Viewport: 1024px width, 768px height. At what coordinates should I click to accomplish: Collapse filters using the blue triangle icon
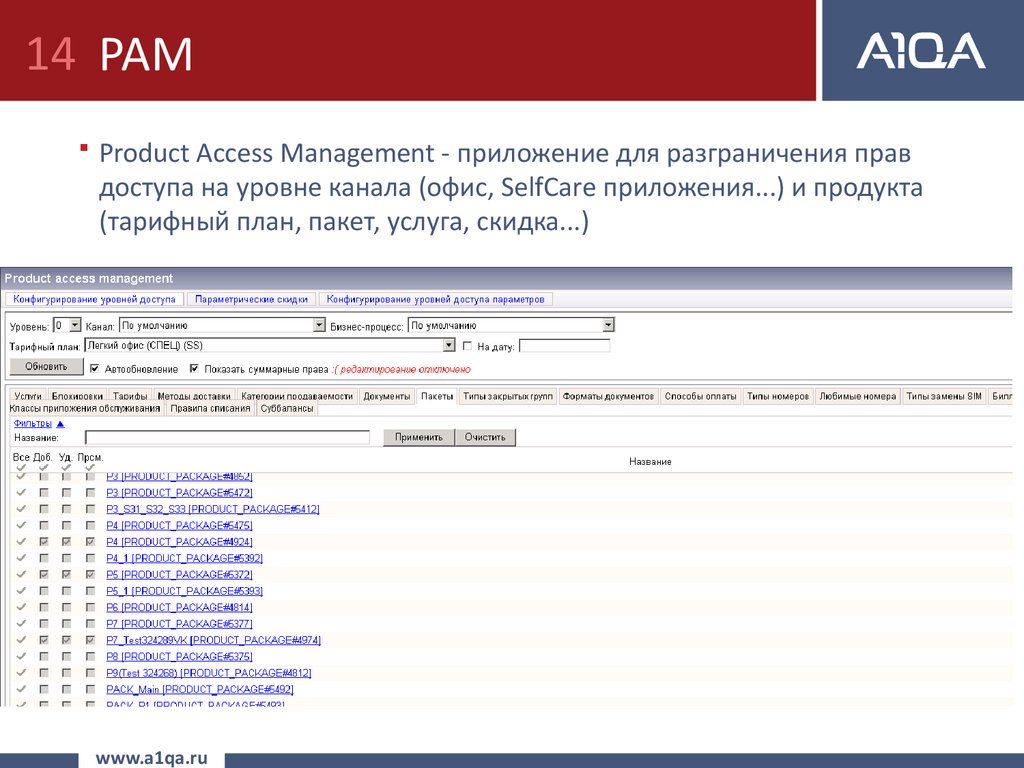60,424
